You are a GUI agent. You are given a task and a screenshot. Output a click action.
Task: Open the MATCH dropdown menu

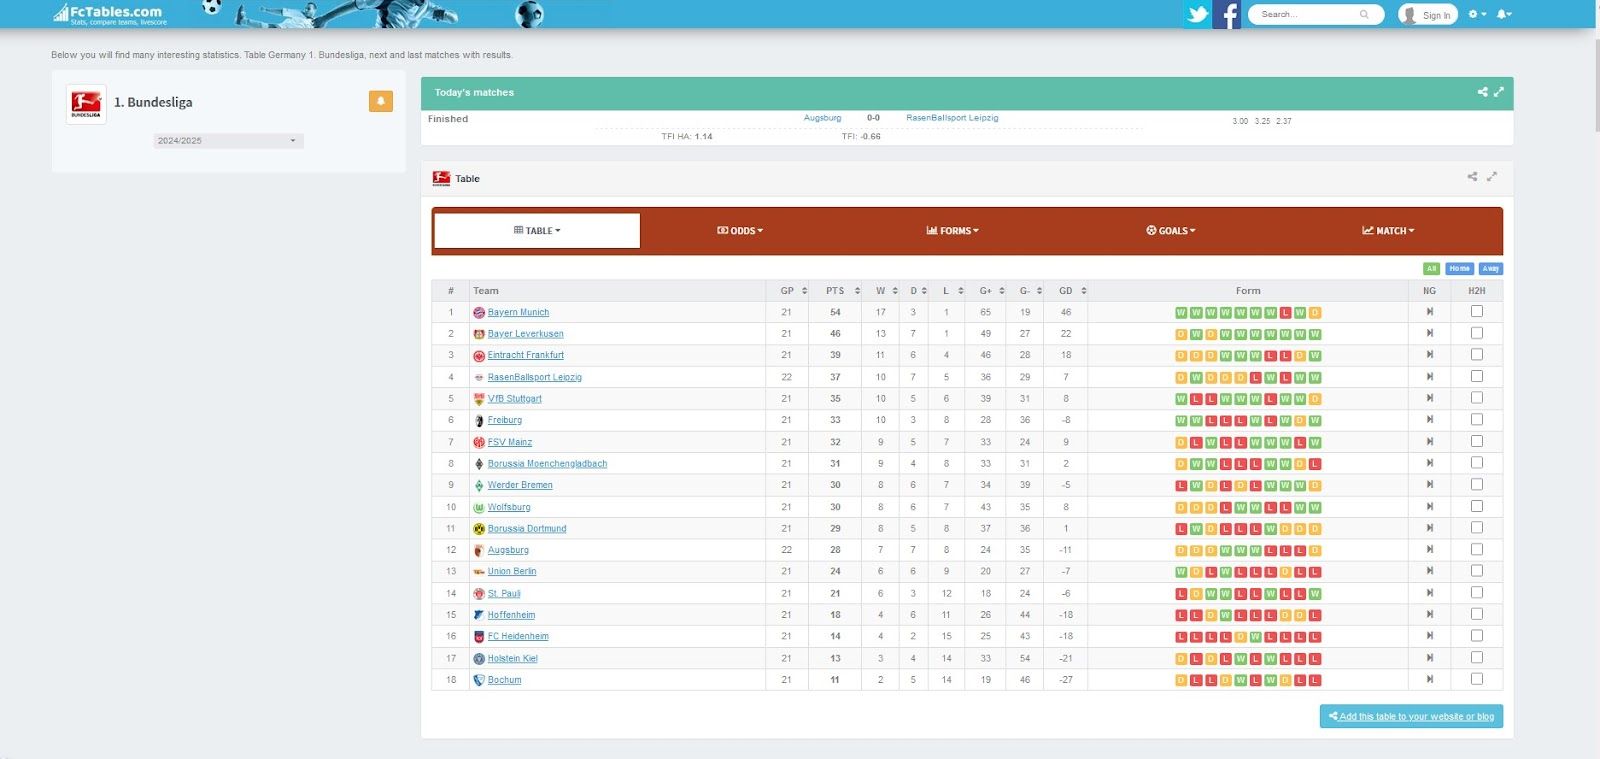tap(1388, 230)
